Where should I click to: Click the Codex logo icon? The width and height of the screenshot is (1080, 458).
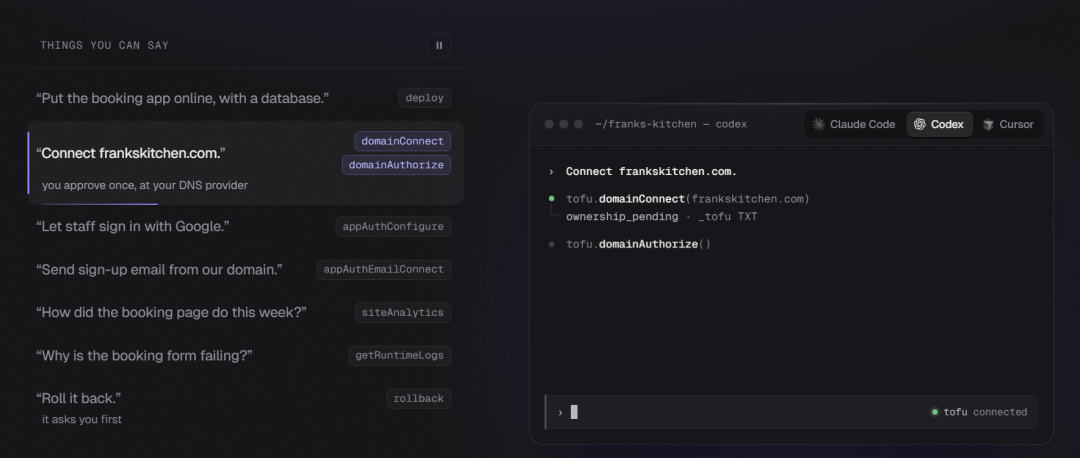[920, 124]
